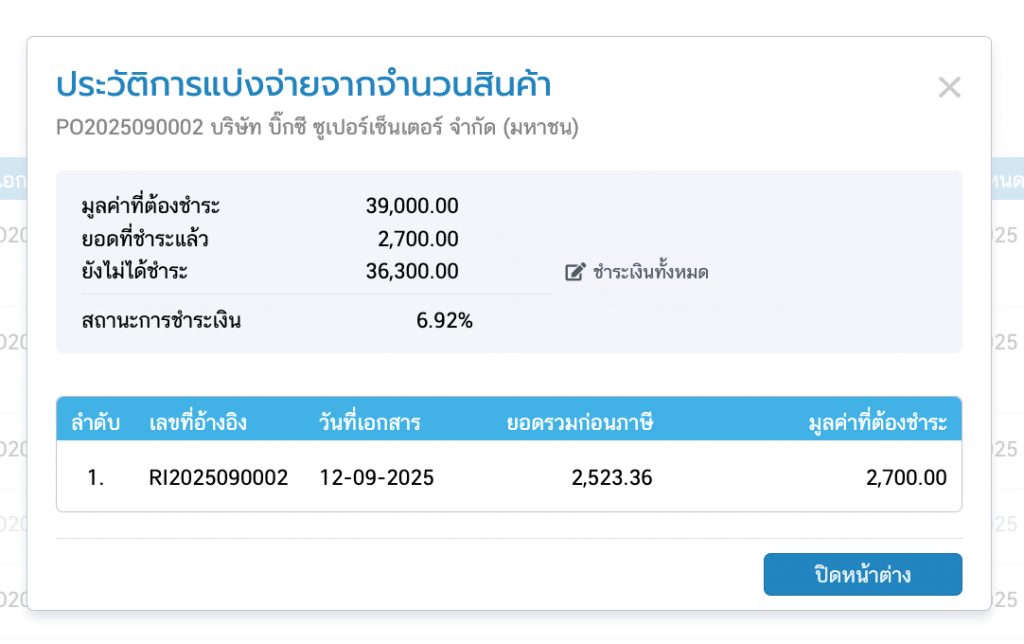The height and width of the screenshot is (644, 1024).
Task: Click the มูลค่าที่ต้องชำระ table column header
Action: click(x=877, y=423)
